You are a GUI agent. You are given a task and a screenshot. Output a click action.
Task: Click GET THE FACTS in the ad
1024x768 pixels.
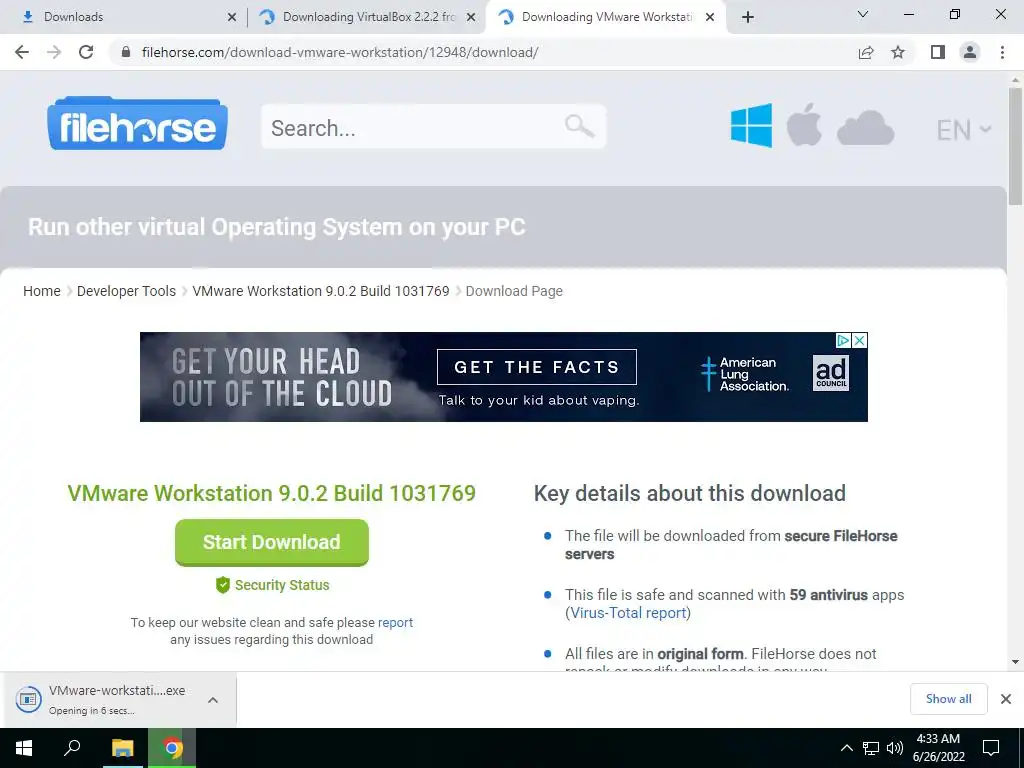tap(536, 367)
